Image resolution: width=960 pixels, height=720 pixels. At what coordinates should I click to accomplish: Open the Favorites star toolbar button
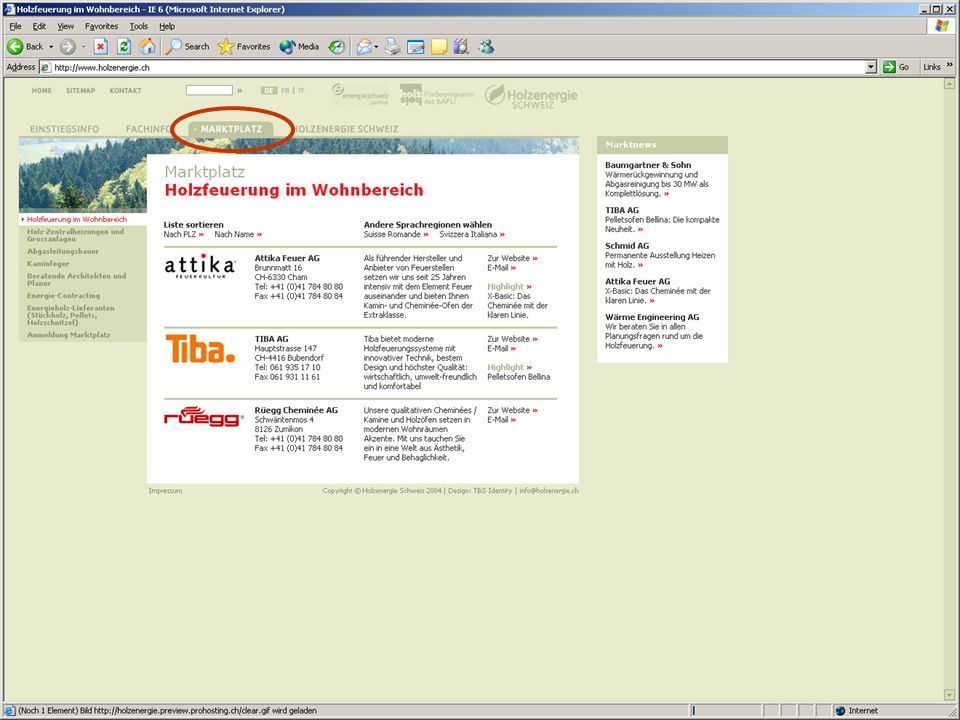click(244, 47)
